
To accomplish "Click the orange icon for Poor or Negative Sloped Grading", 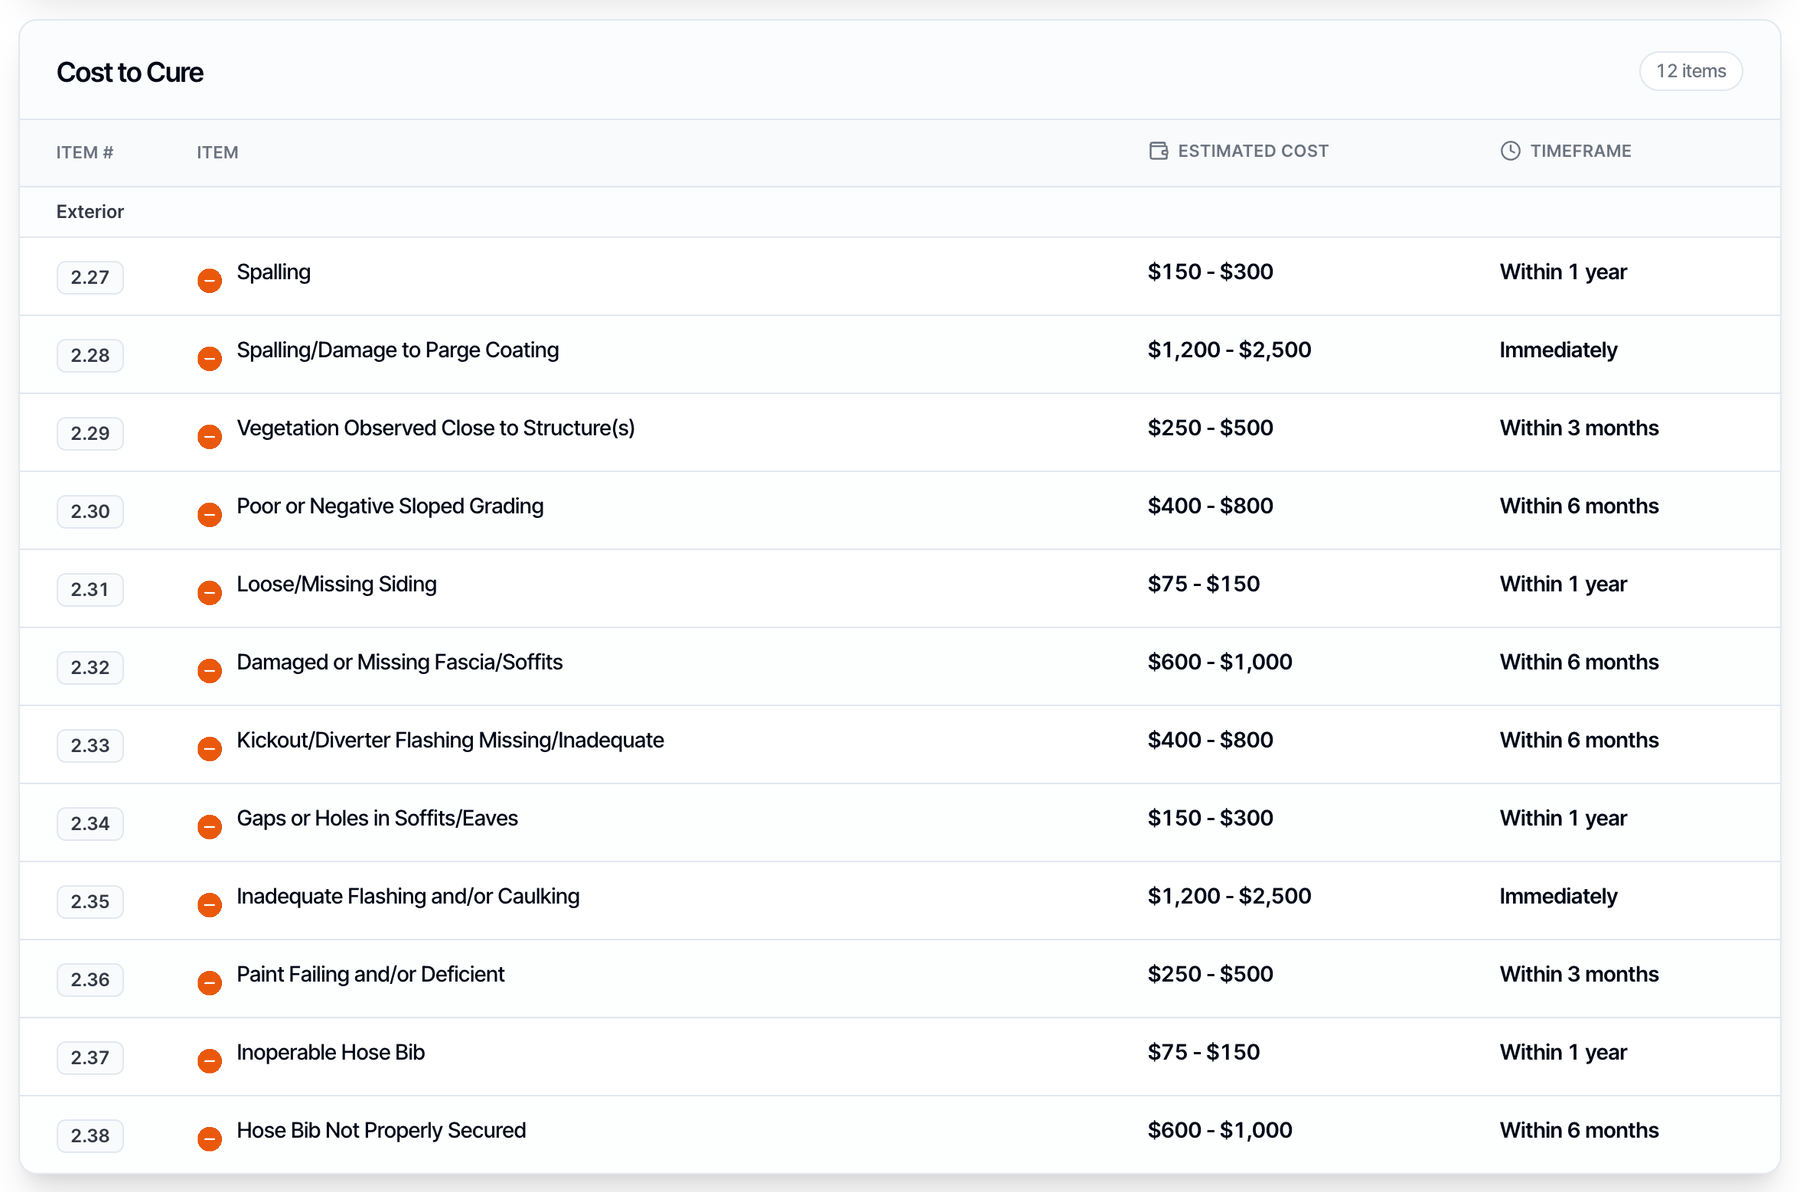I will tap(209, 514).
